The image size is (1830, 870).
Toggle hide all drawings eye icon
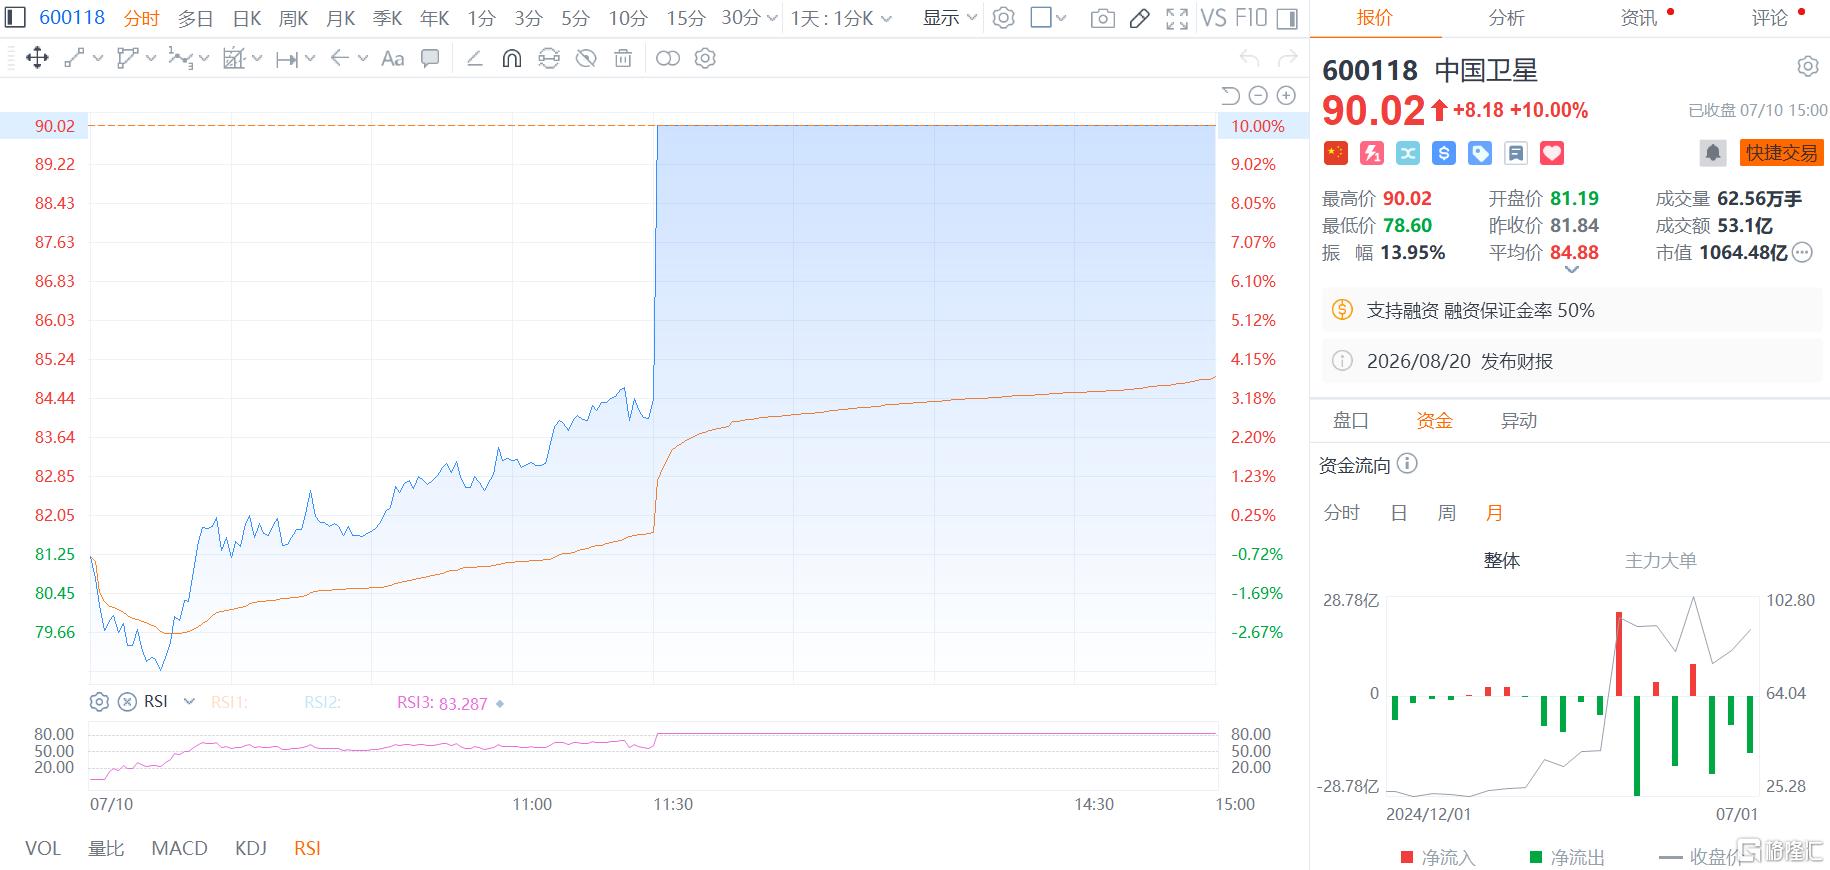tap(586, 59)
